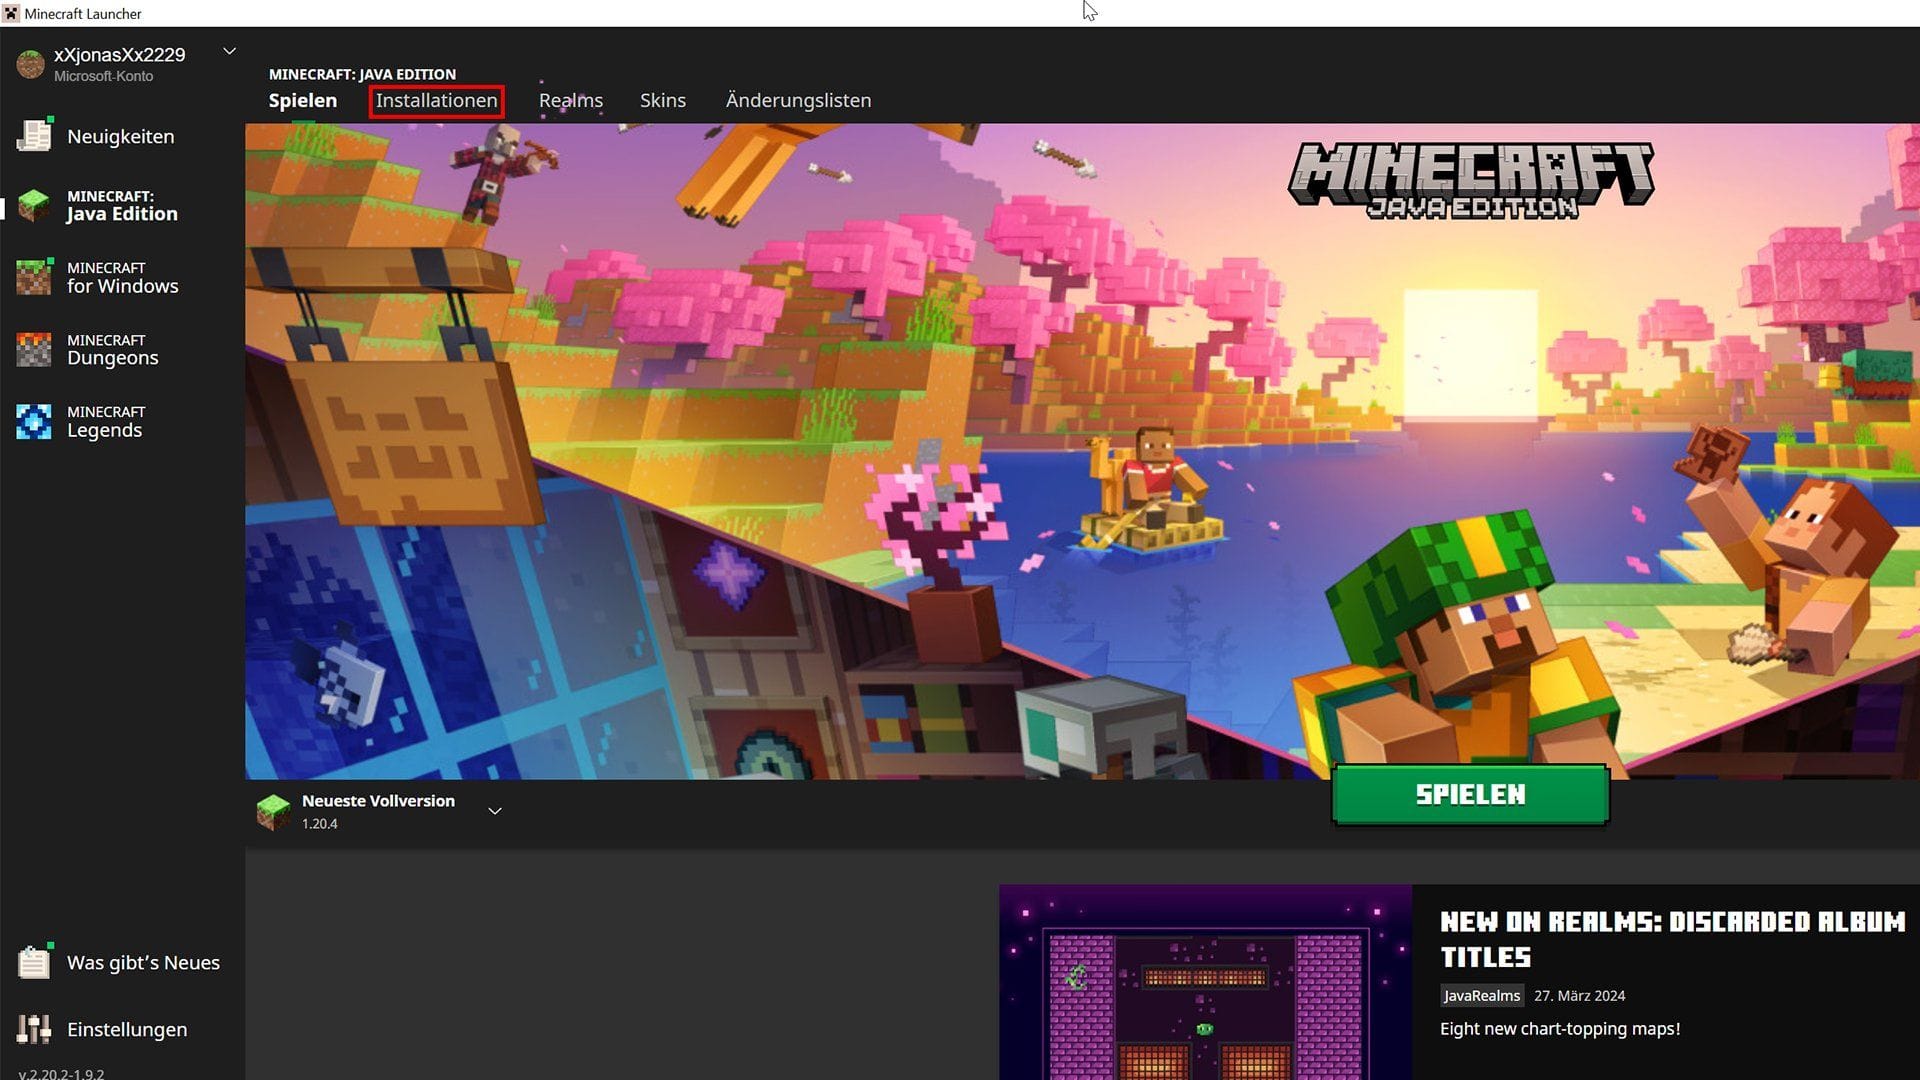Viewport: 1920px width, 1080px height.
Task: Click the Minecraft Launcher title bar icon
Action: tap(11, 13)
